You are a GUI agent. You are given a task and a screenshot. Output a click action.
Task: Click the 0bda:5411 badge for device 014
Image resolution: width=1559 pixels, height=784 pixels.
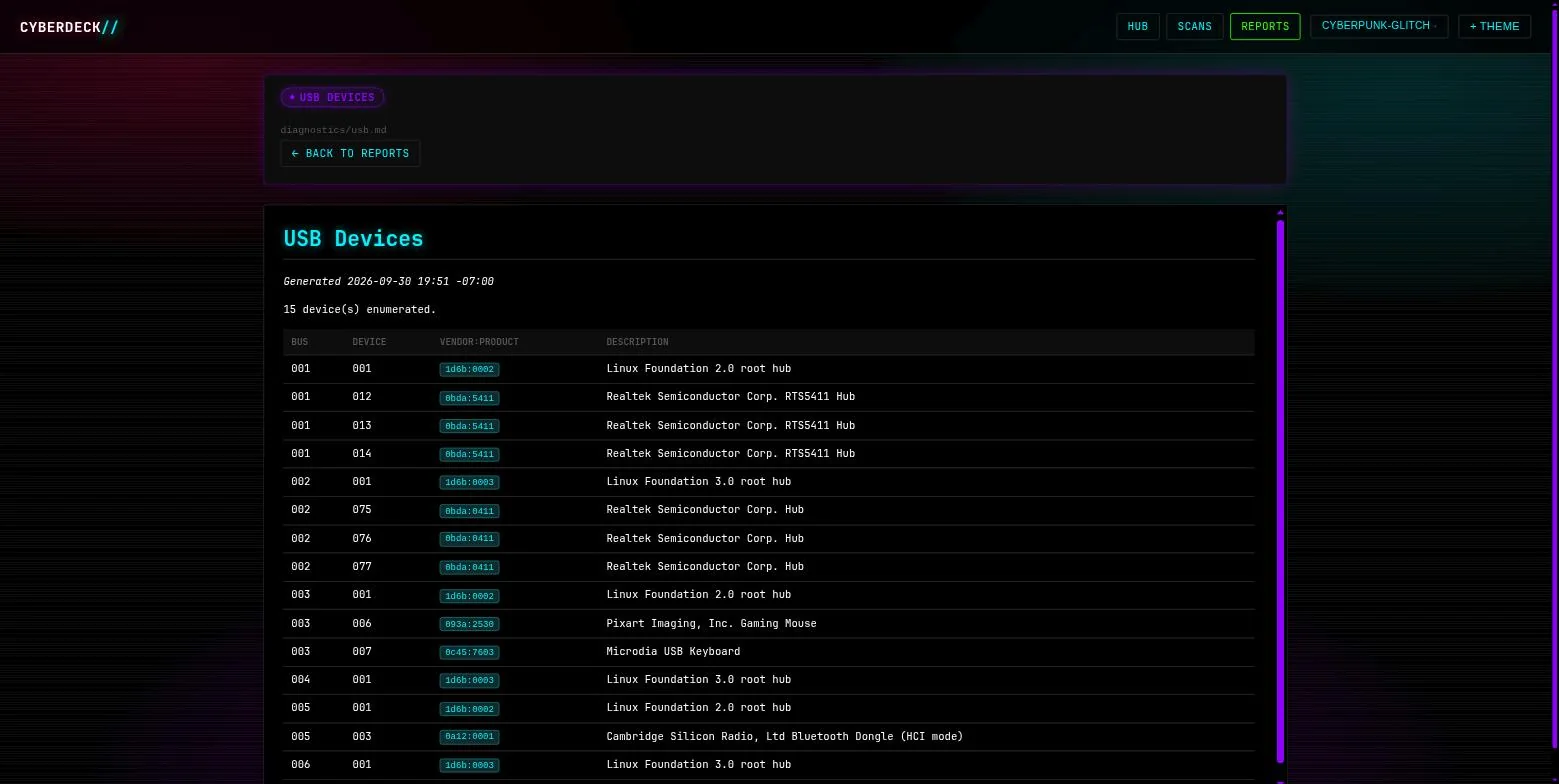469,454
